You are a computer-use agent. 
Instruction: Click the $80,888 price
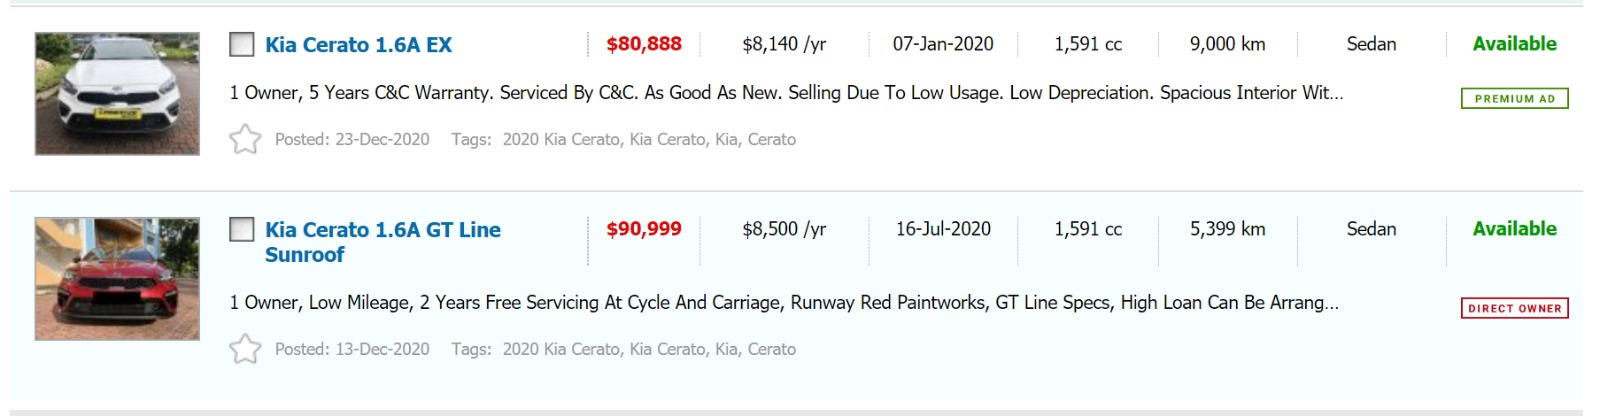[x=644, y=44]
